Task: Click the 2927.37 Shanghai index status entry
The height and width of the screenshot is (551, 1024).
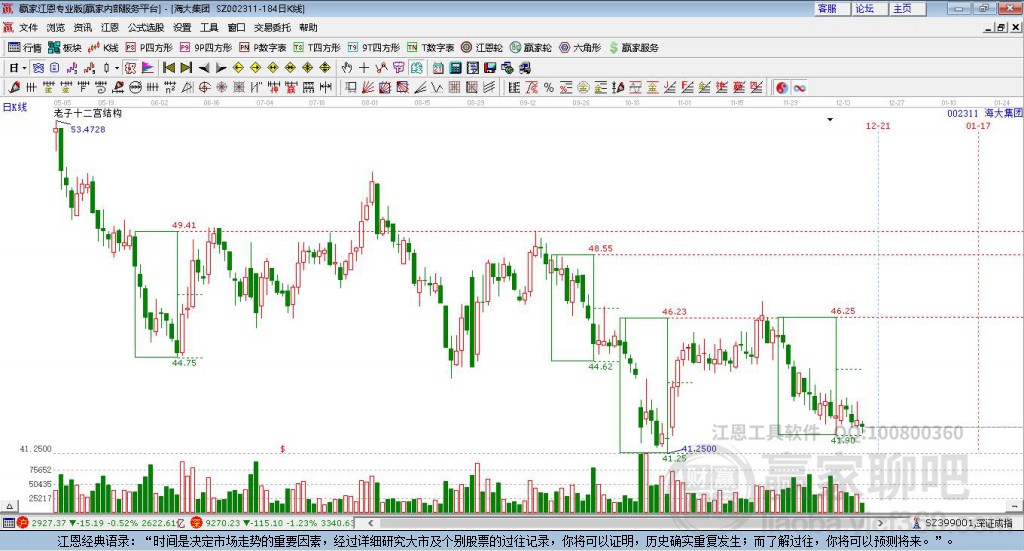Action: (x=100, y=523)
